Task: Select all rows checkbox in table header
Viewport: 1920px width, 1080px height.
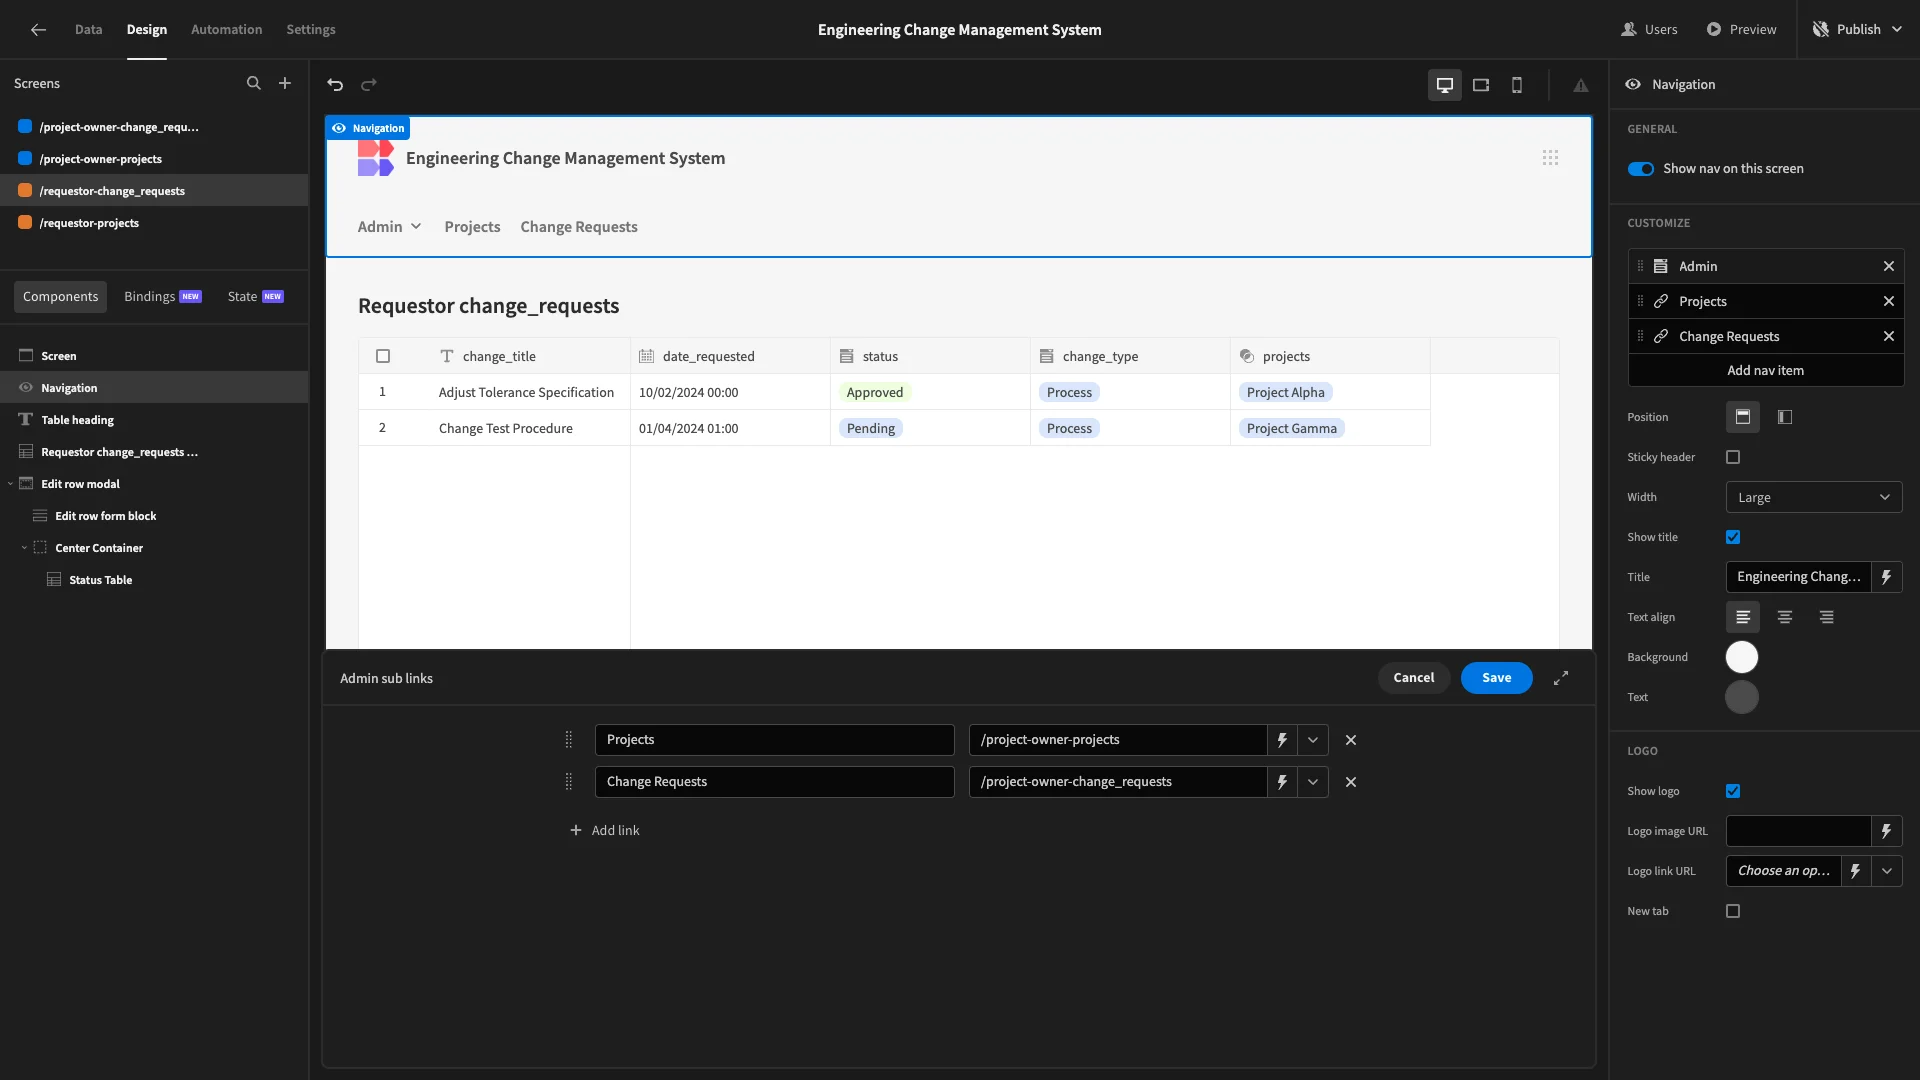Action: pyautogui.click(x=383, y=356)
